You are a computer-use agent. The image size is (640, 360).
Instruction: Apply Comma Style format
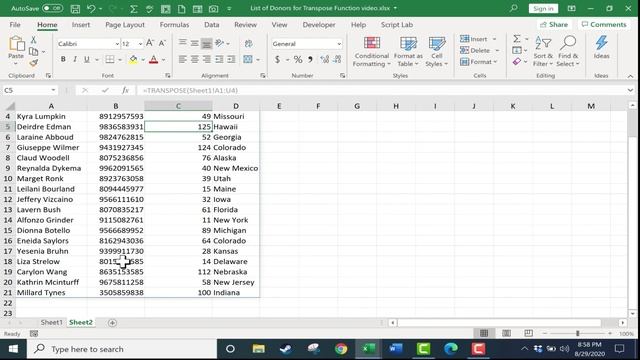[x=310, y=60]
